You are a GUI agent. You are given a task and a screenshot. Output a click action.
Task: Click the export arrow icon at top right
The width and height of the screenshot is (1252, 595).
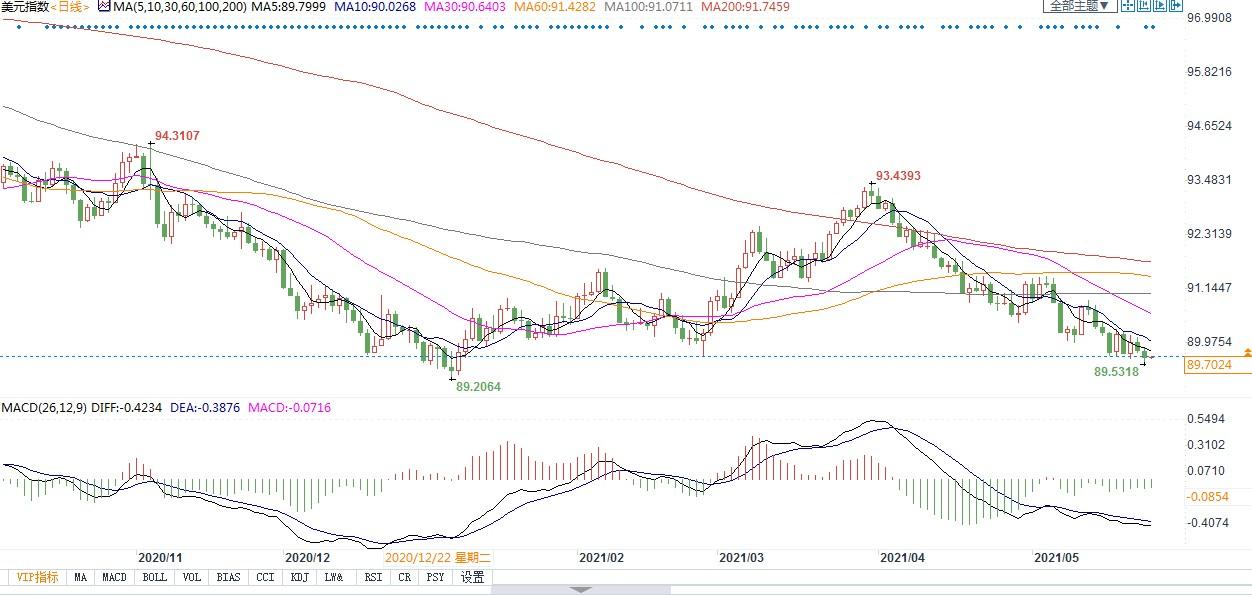point(1176,5)
